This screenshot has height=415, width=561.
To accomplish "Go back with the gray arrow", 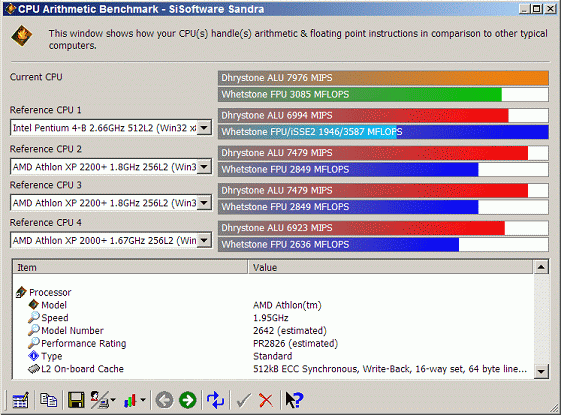I will [164, 400].
